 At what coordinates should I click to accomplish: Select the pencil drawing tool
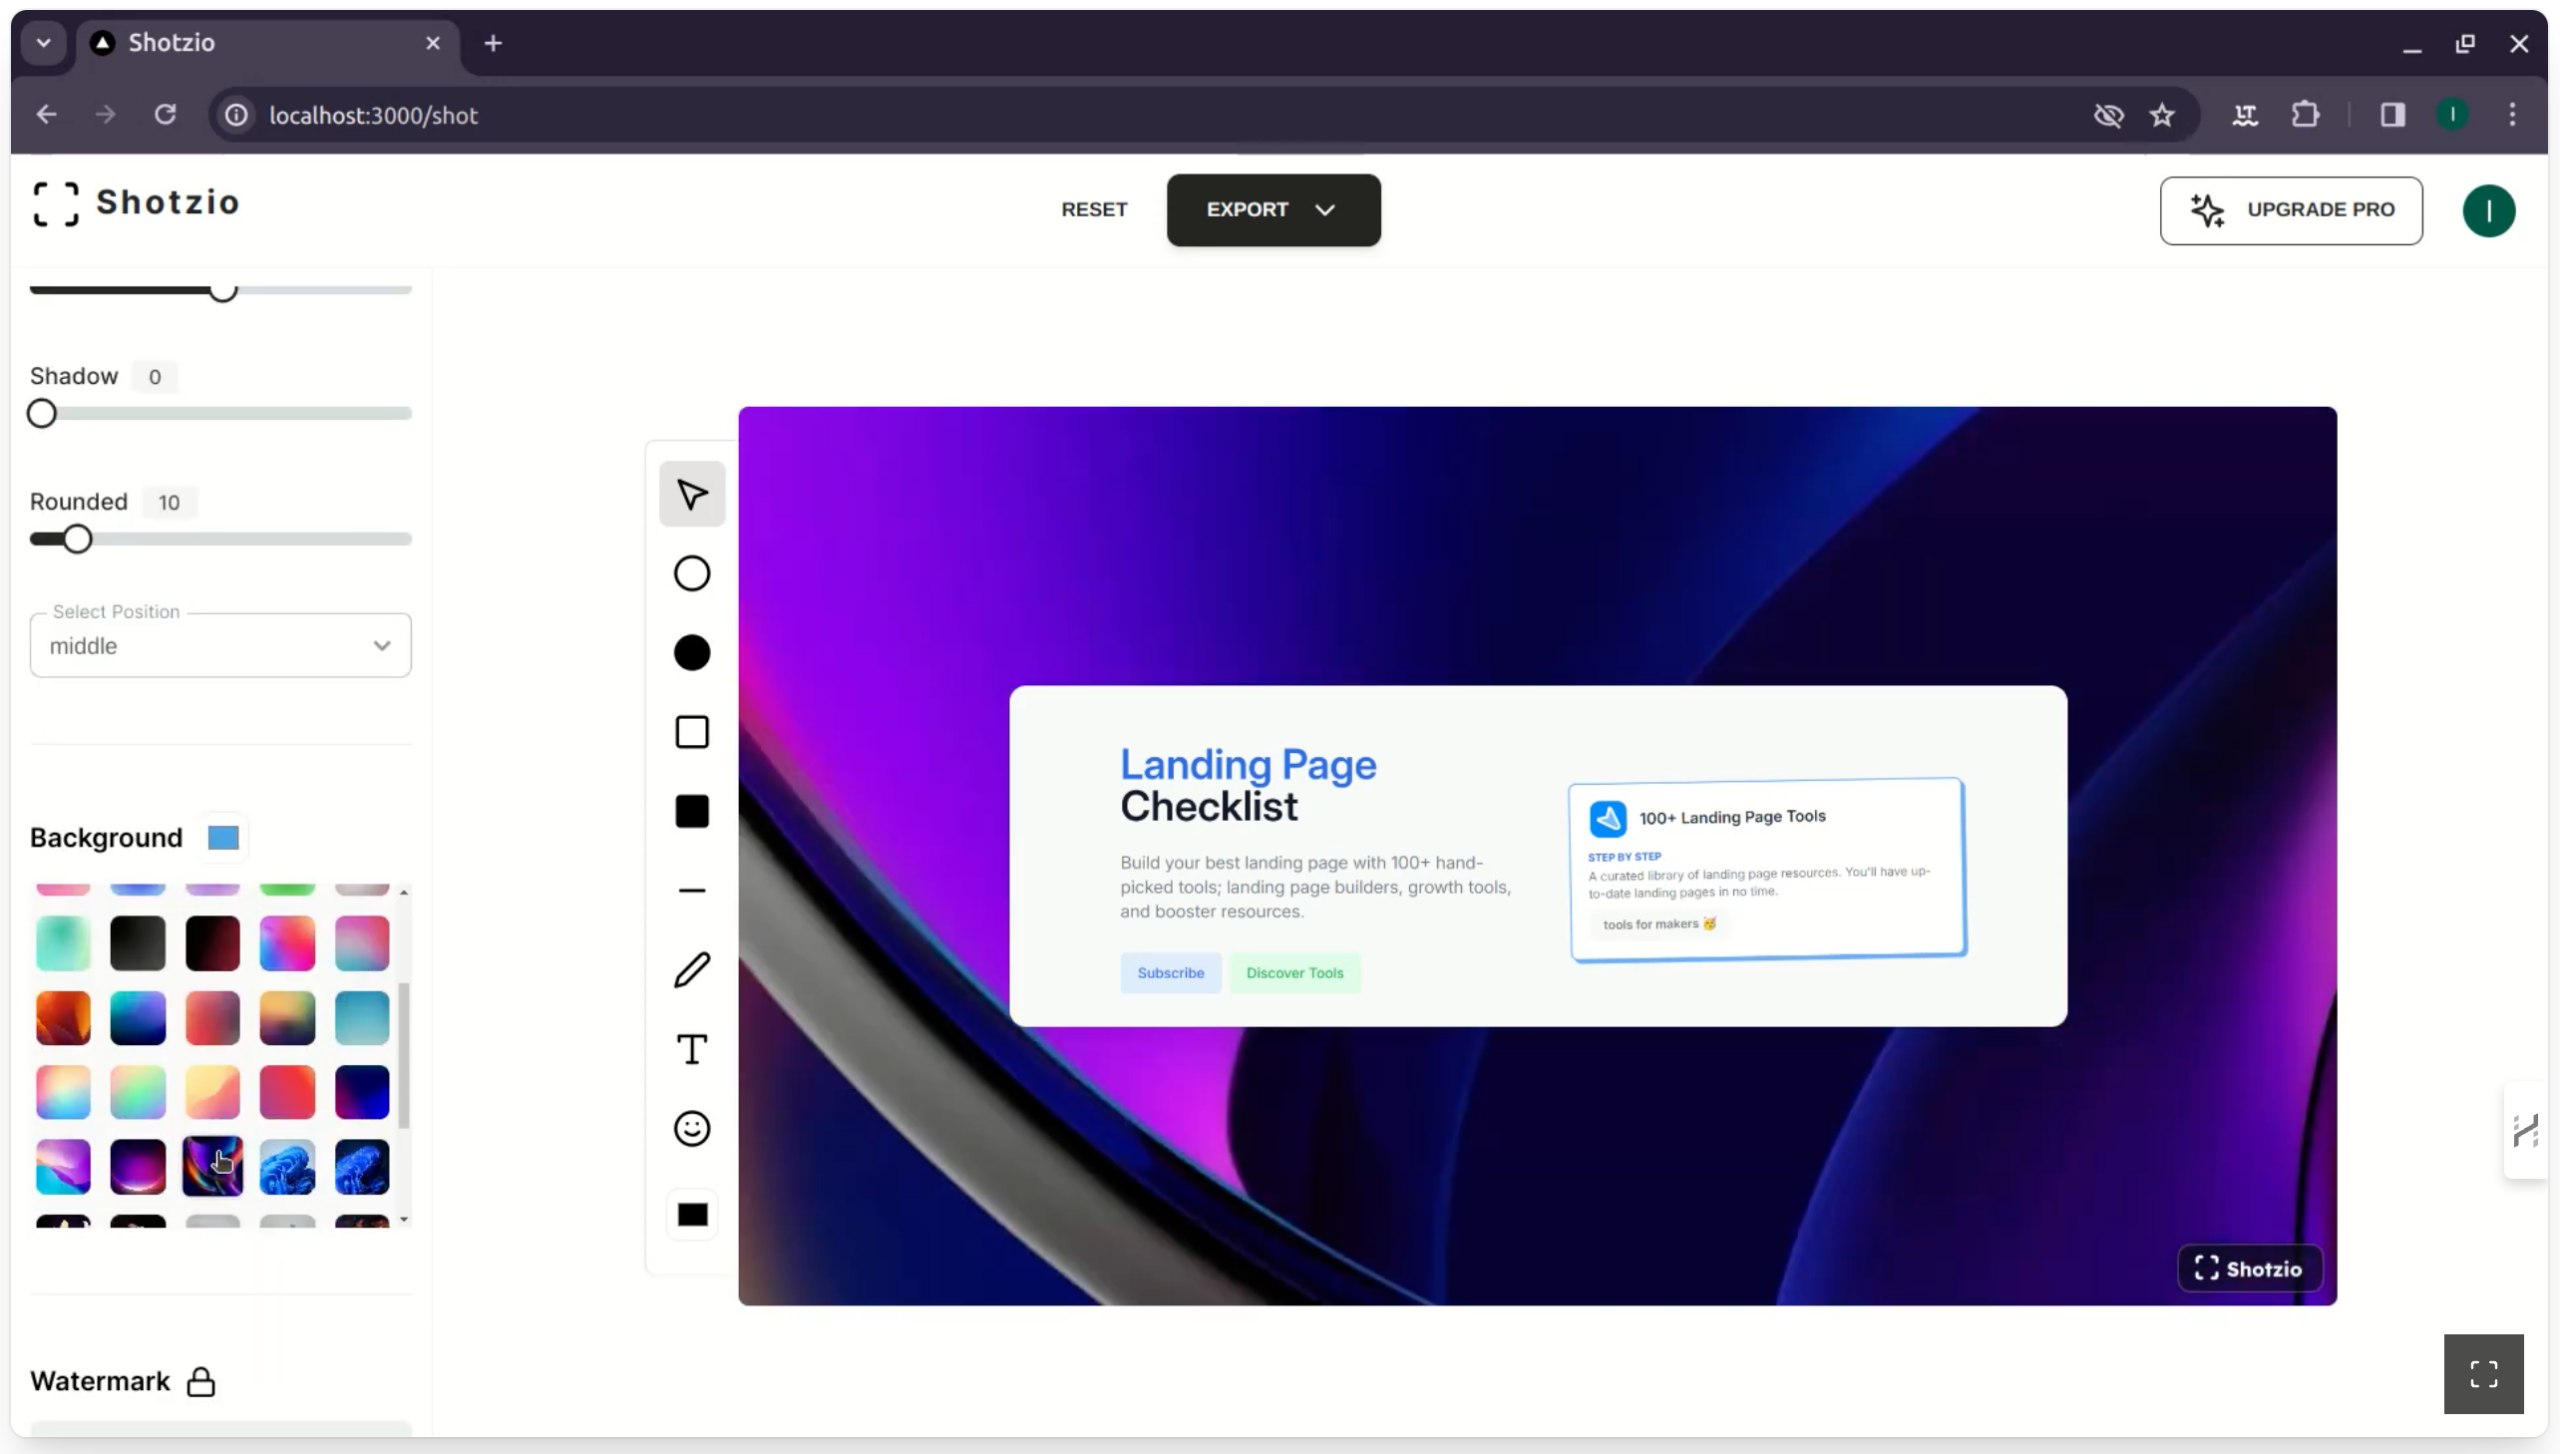click(691, 970)
